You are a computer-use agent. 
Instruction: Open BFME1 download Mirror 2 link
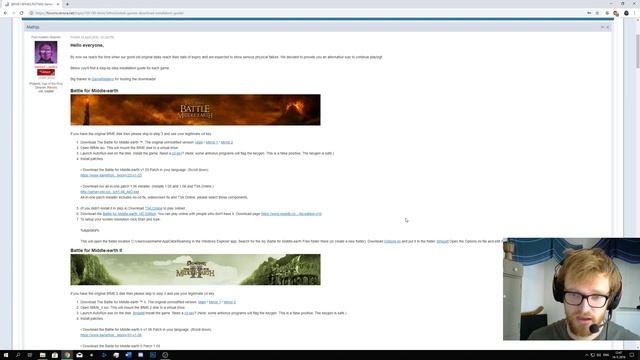227,142
